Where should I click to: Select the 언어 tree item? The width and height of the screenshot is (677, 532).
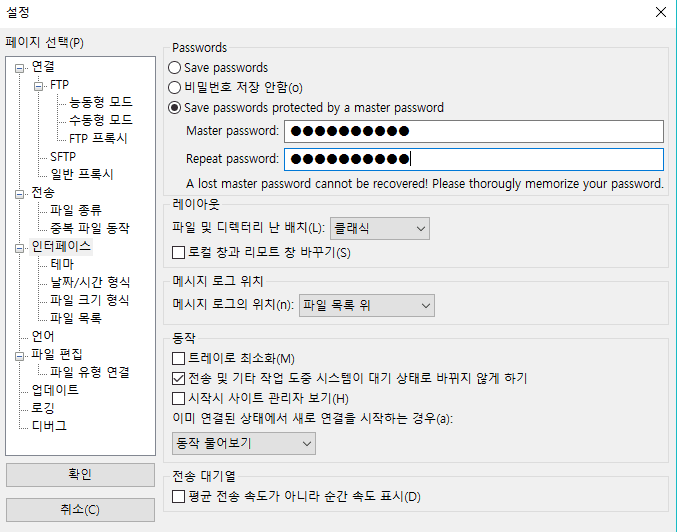click(x=43, y=336)
